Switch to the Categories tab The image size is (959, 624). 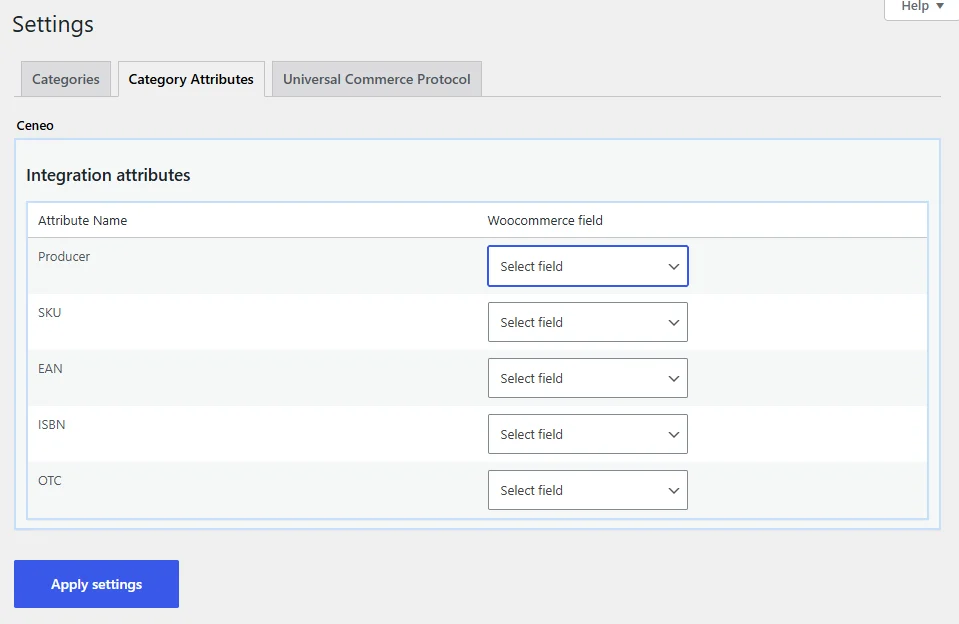pos(65,79)
